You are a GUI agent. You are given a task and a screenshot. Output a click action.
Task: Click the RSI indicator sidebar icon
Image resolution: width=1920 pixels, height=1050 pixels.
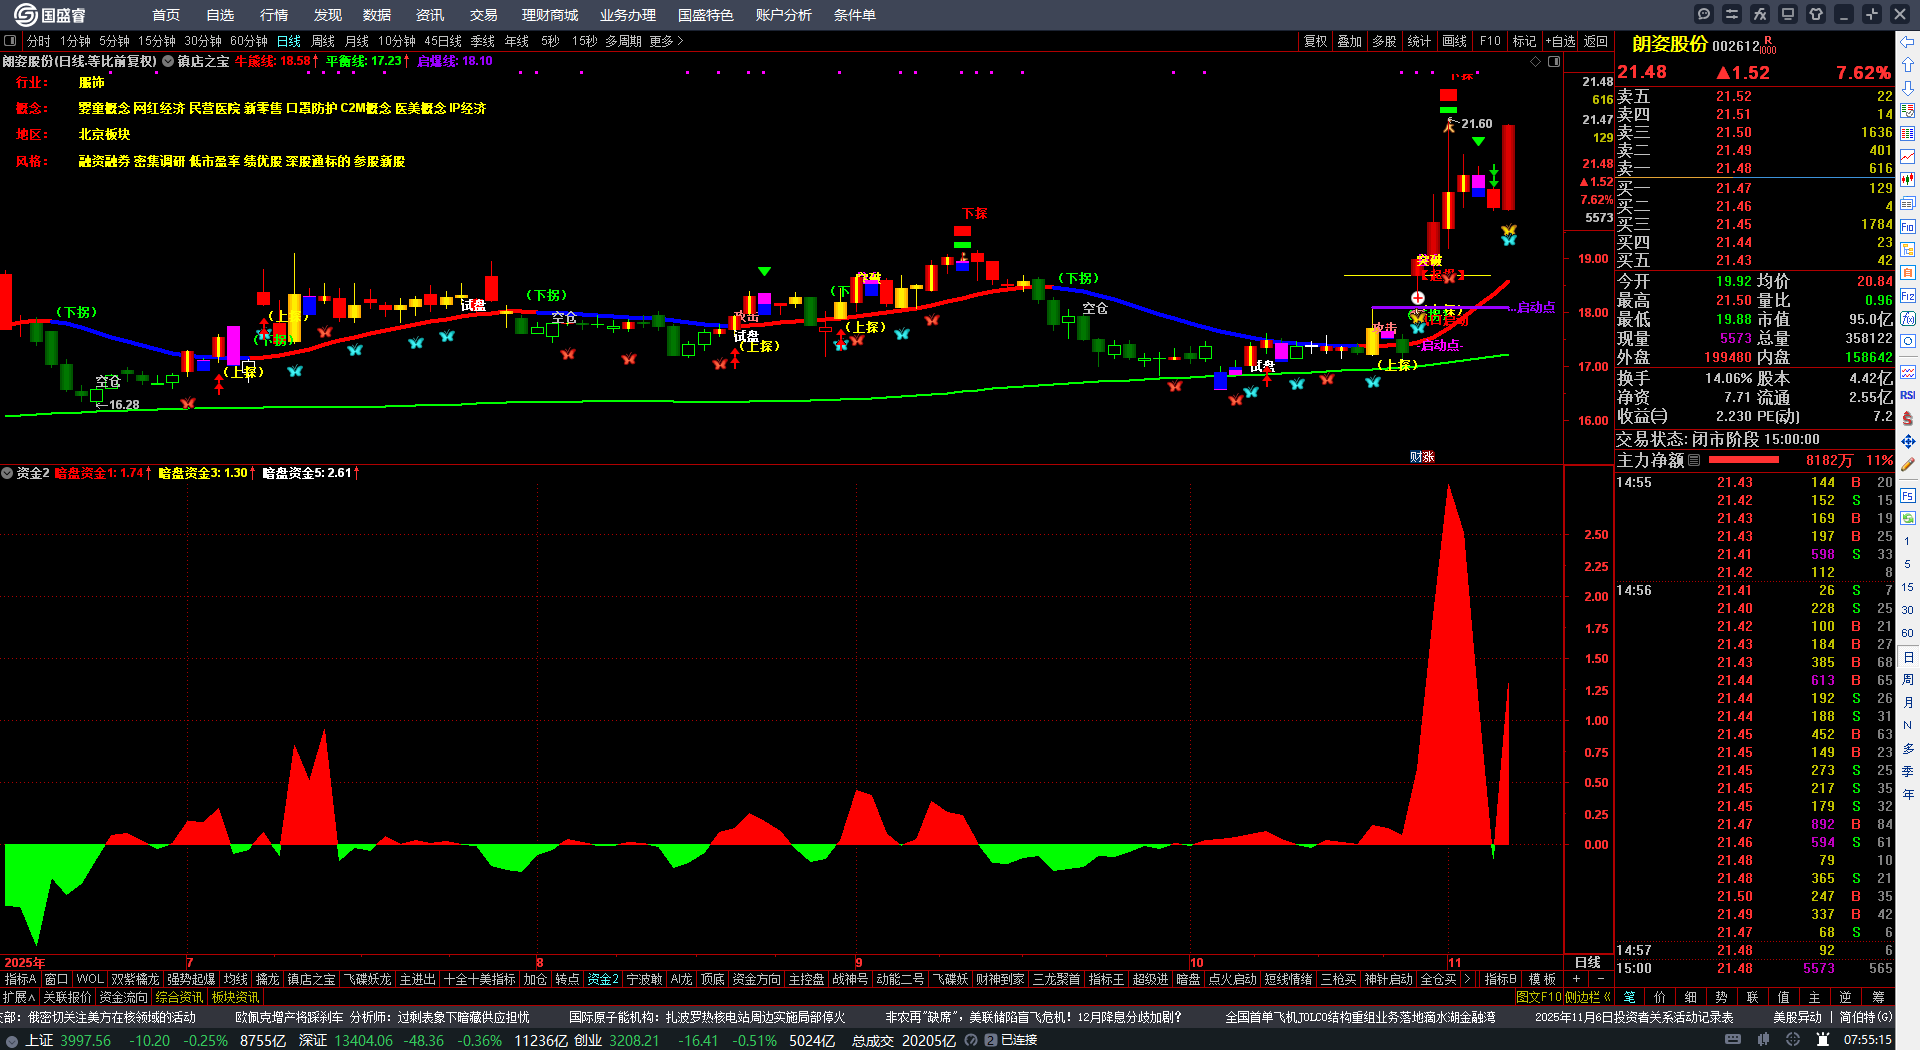pos(1908,395)
